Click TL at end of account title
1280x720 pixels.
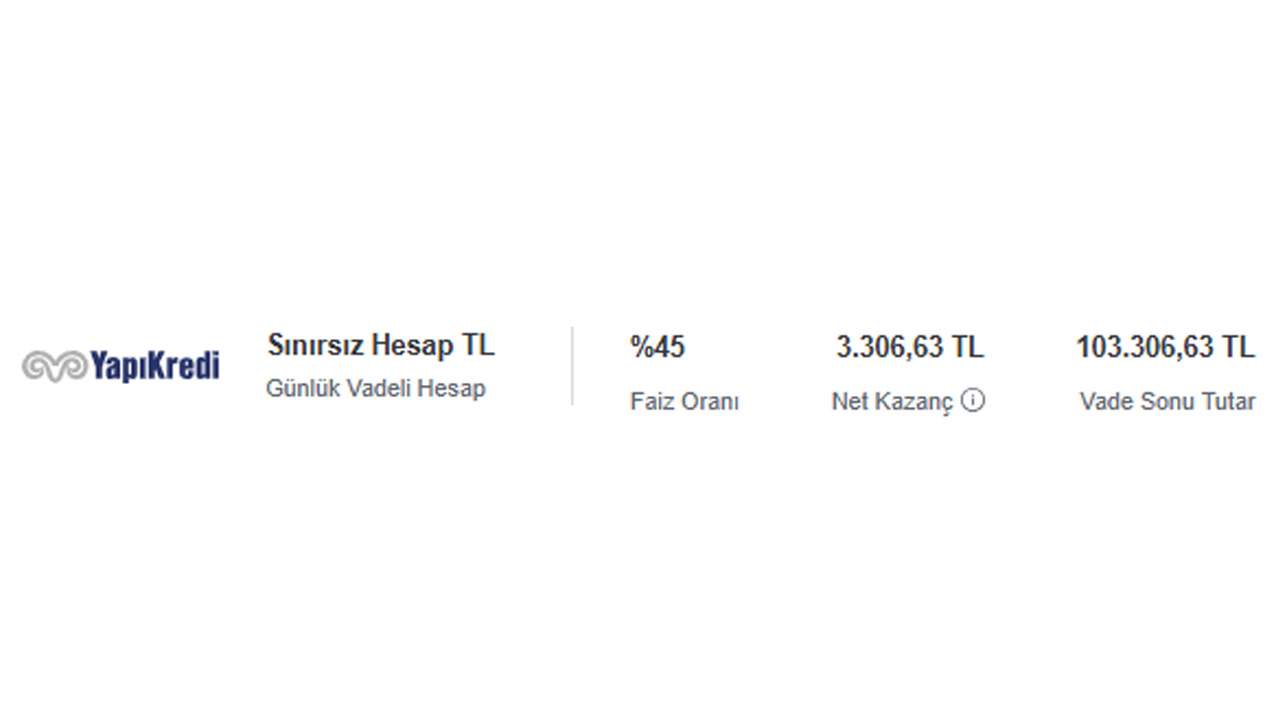point(477,346)
